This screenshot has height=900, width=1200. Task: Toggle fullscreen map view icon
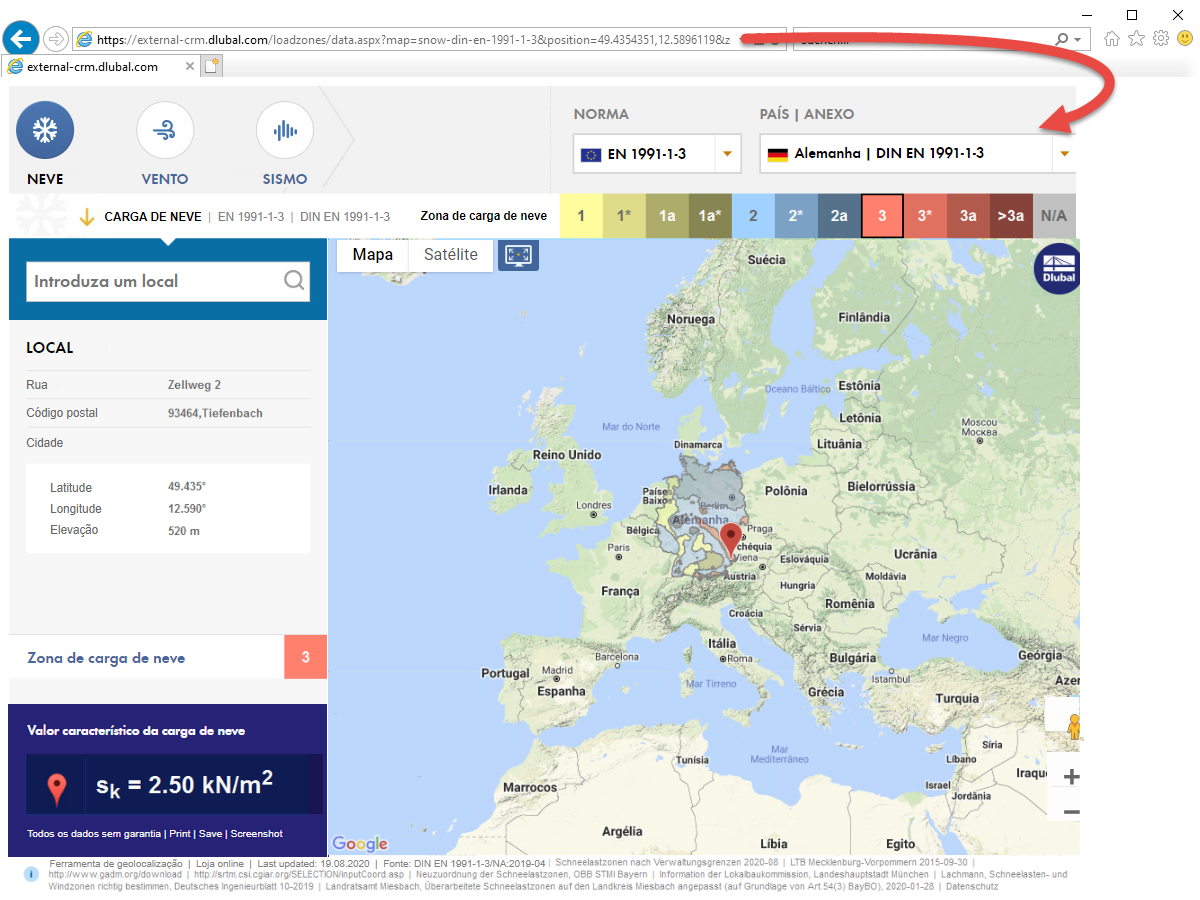point(518,255)
